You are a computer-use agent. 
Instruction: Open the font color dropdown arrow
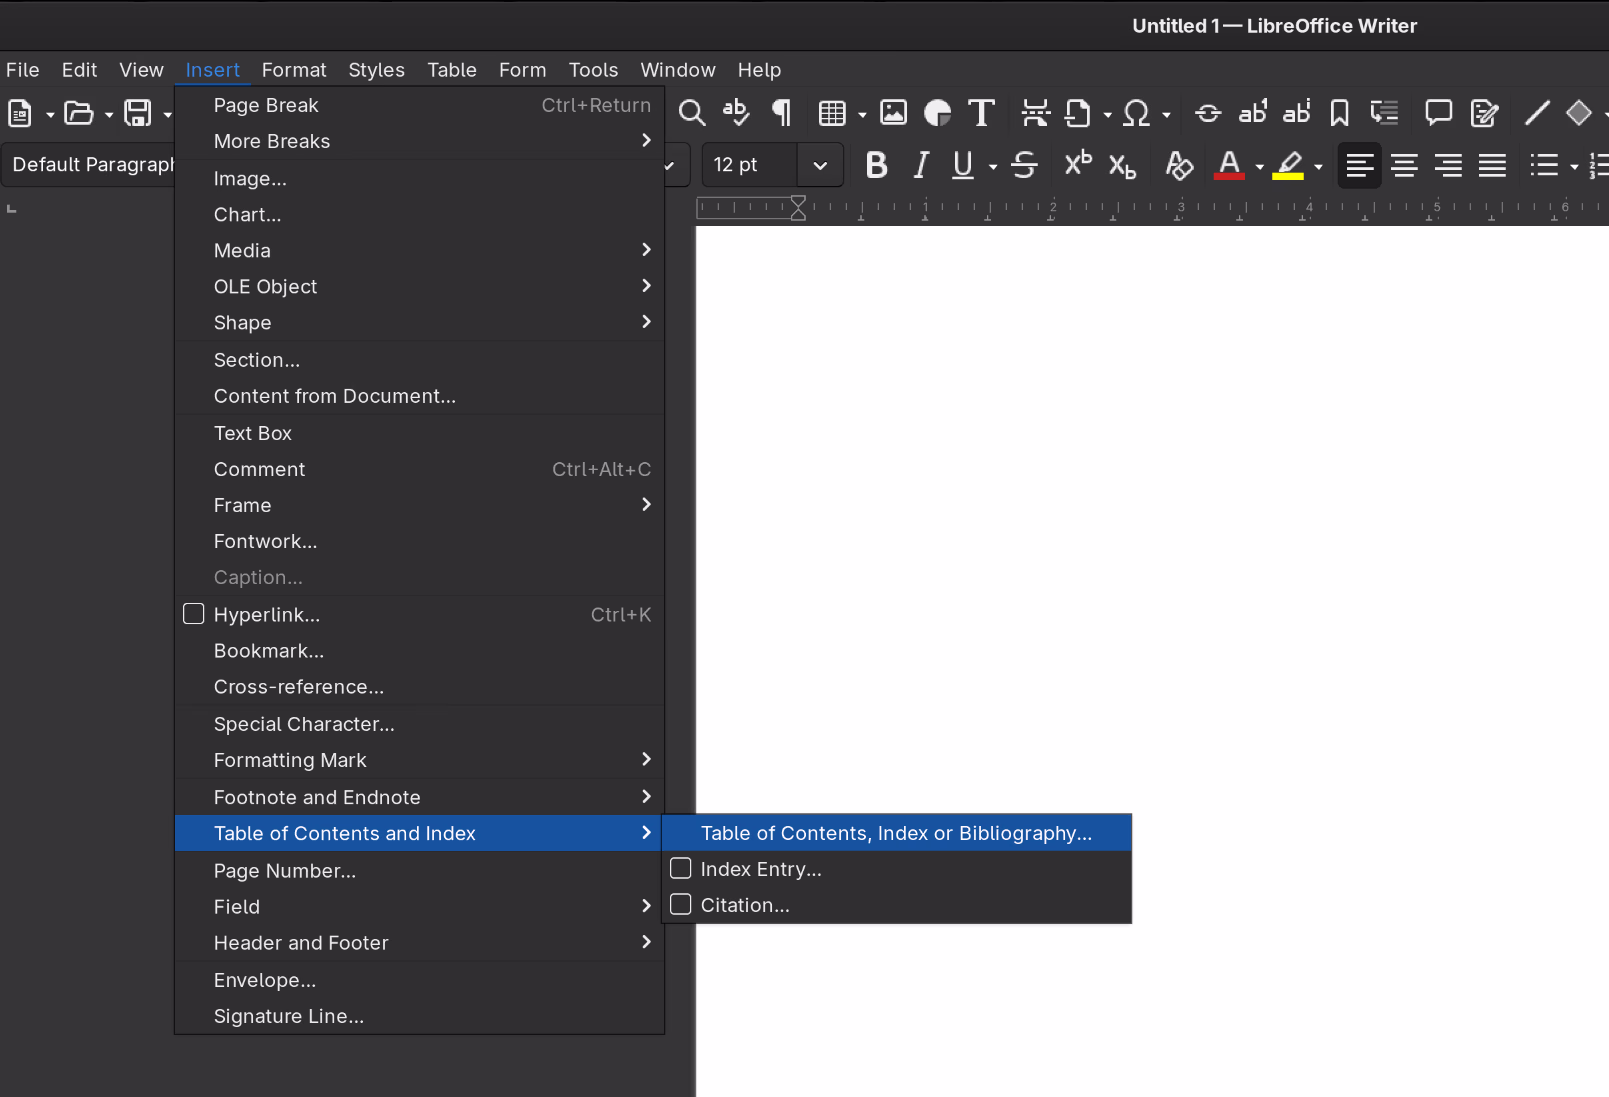point(1258,166)
